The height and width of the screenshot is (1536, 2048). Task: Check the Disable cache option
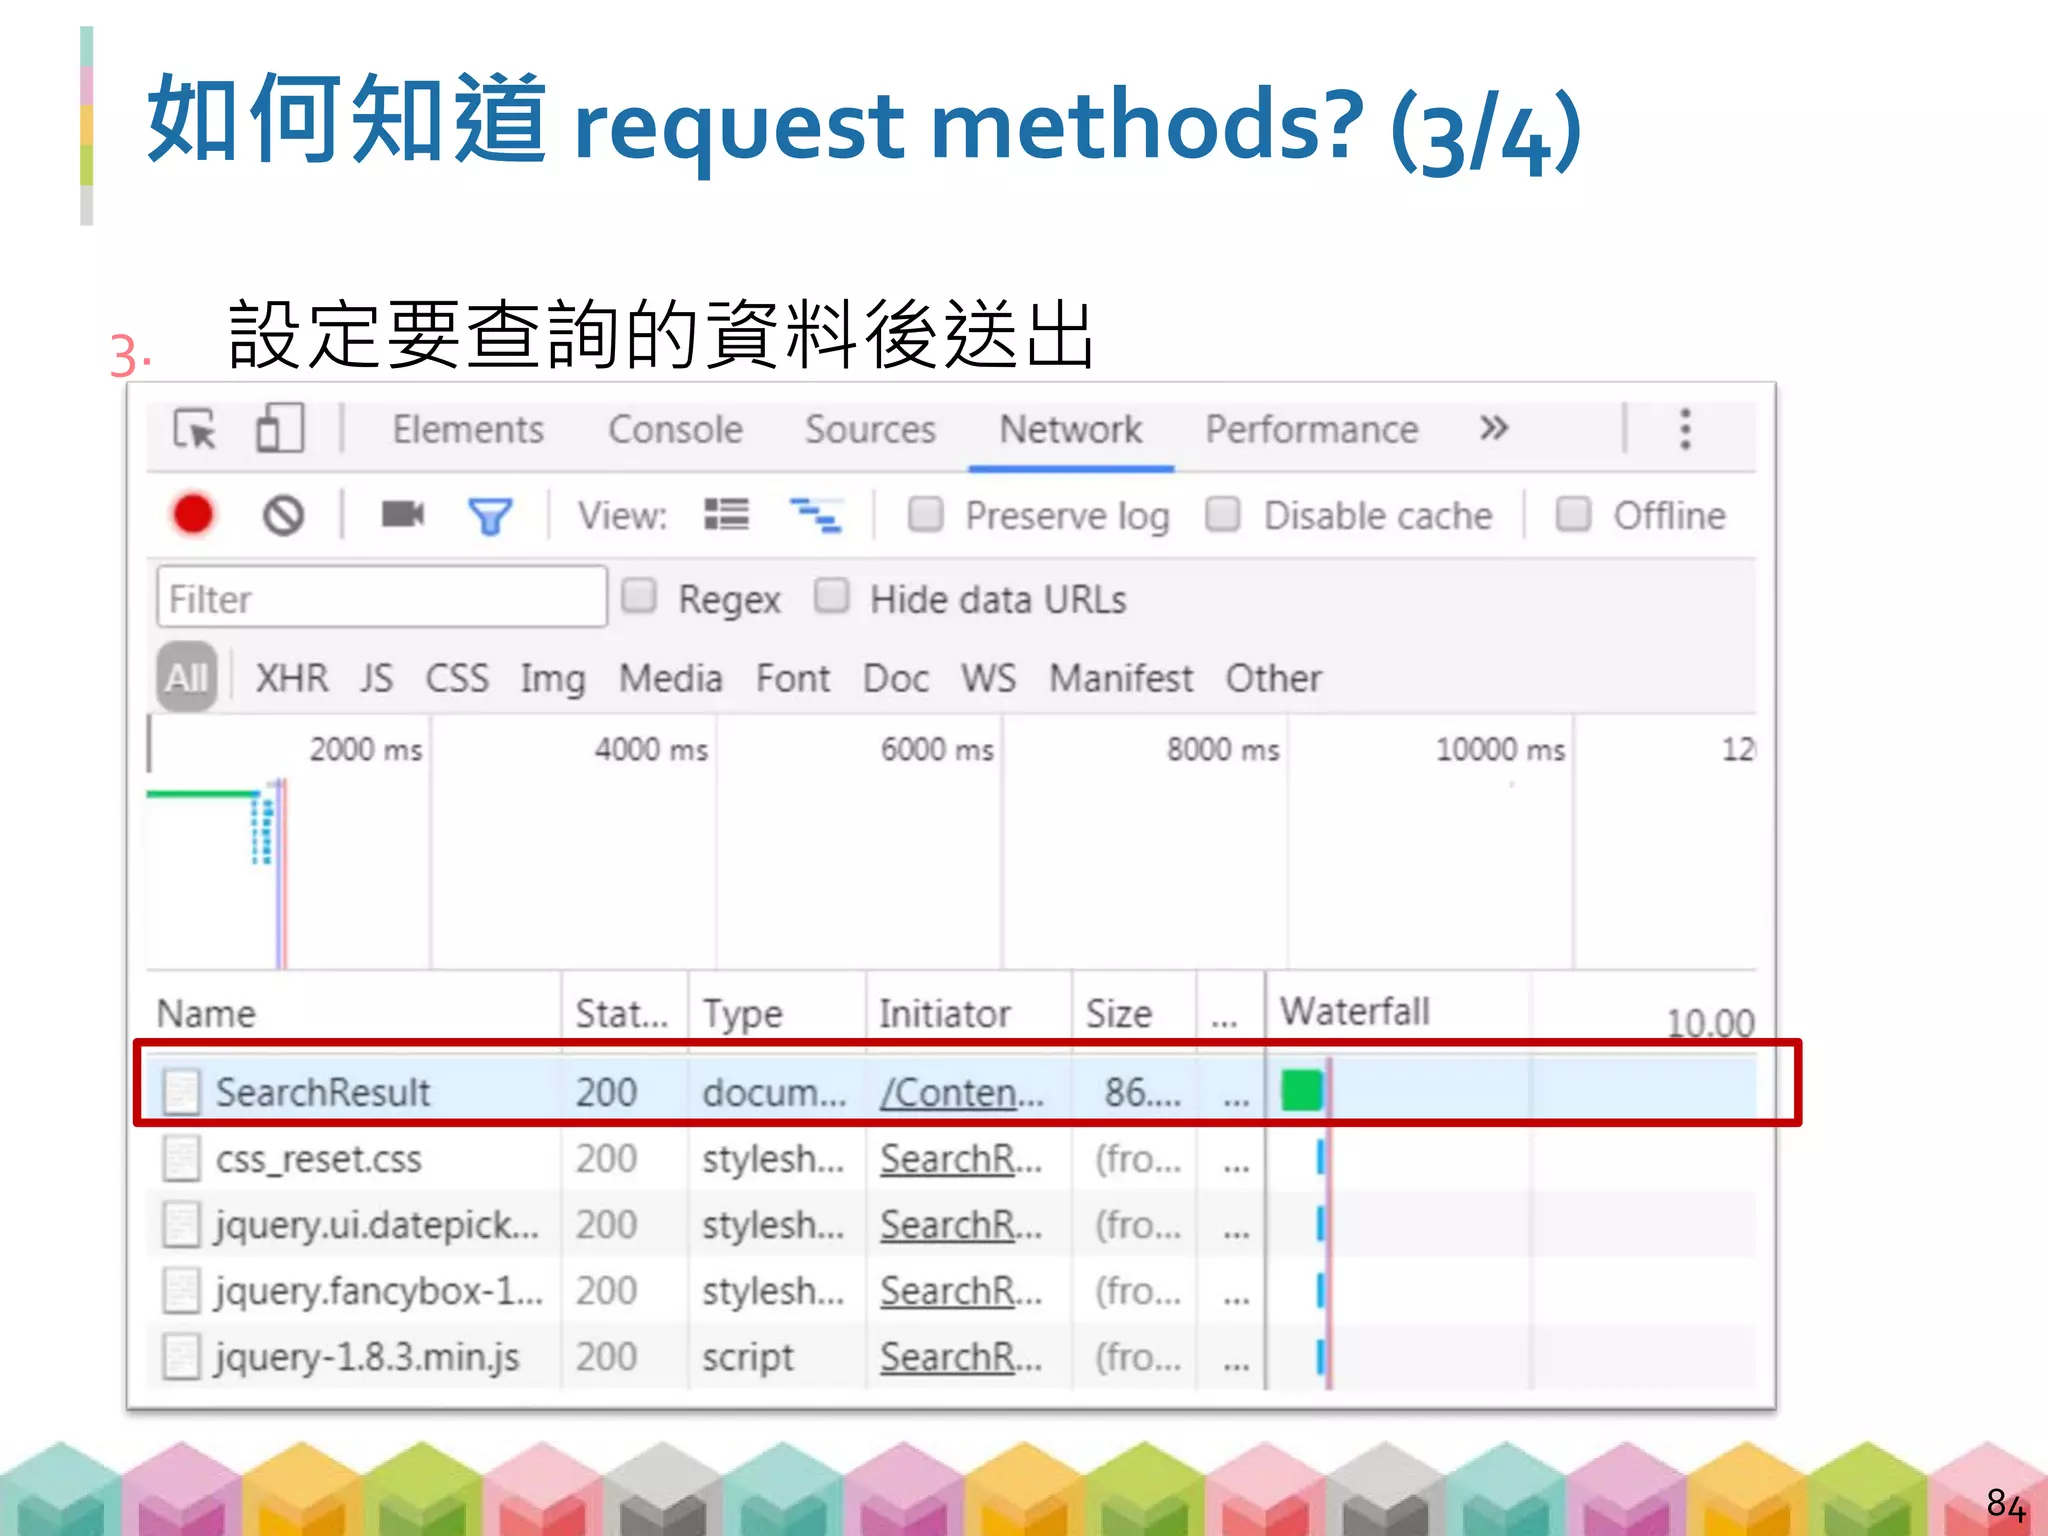pyautogui.click(x=1223, y=515)
